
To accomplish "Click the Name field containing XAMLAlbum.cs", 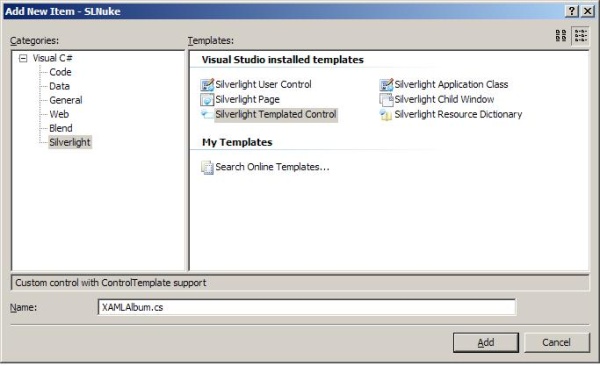I will [307, 307].
